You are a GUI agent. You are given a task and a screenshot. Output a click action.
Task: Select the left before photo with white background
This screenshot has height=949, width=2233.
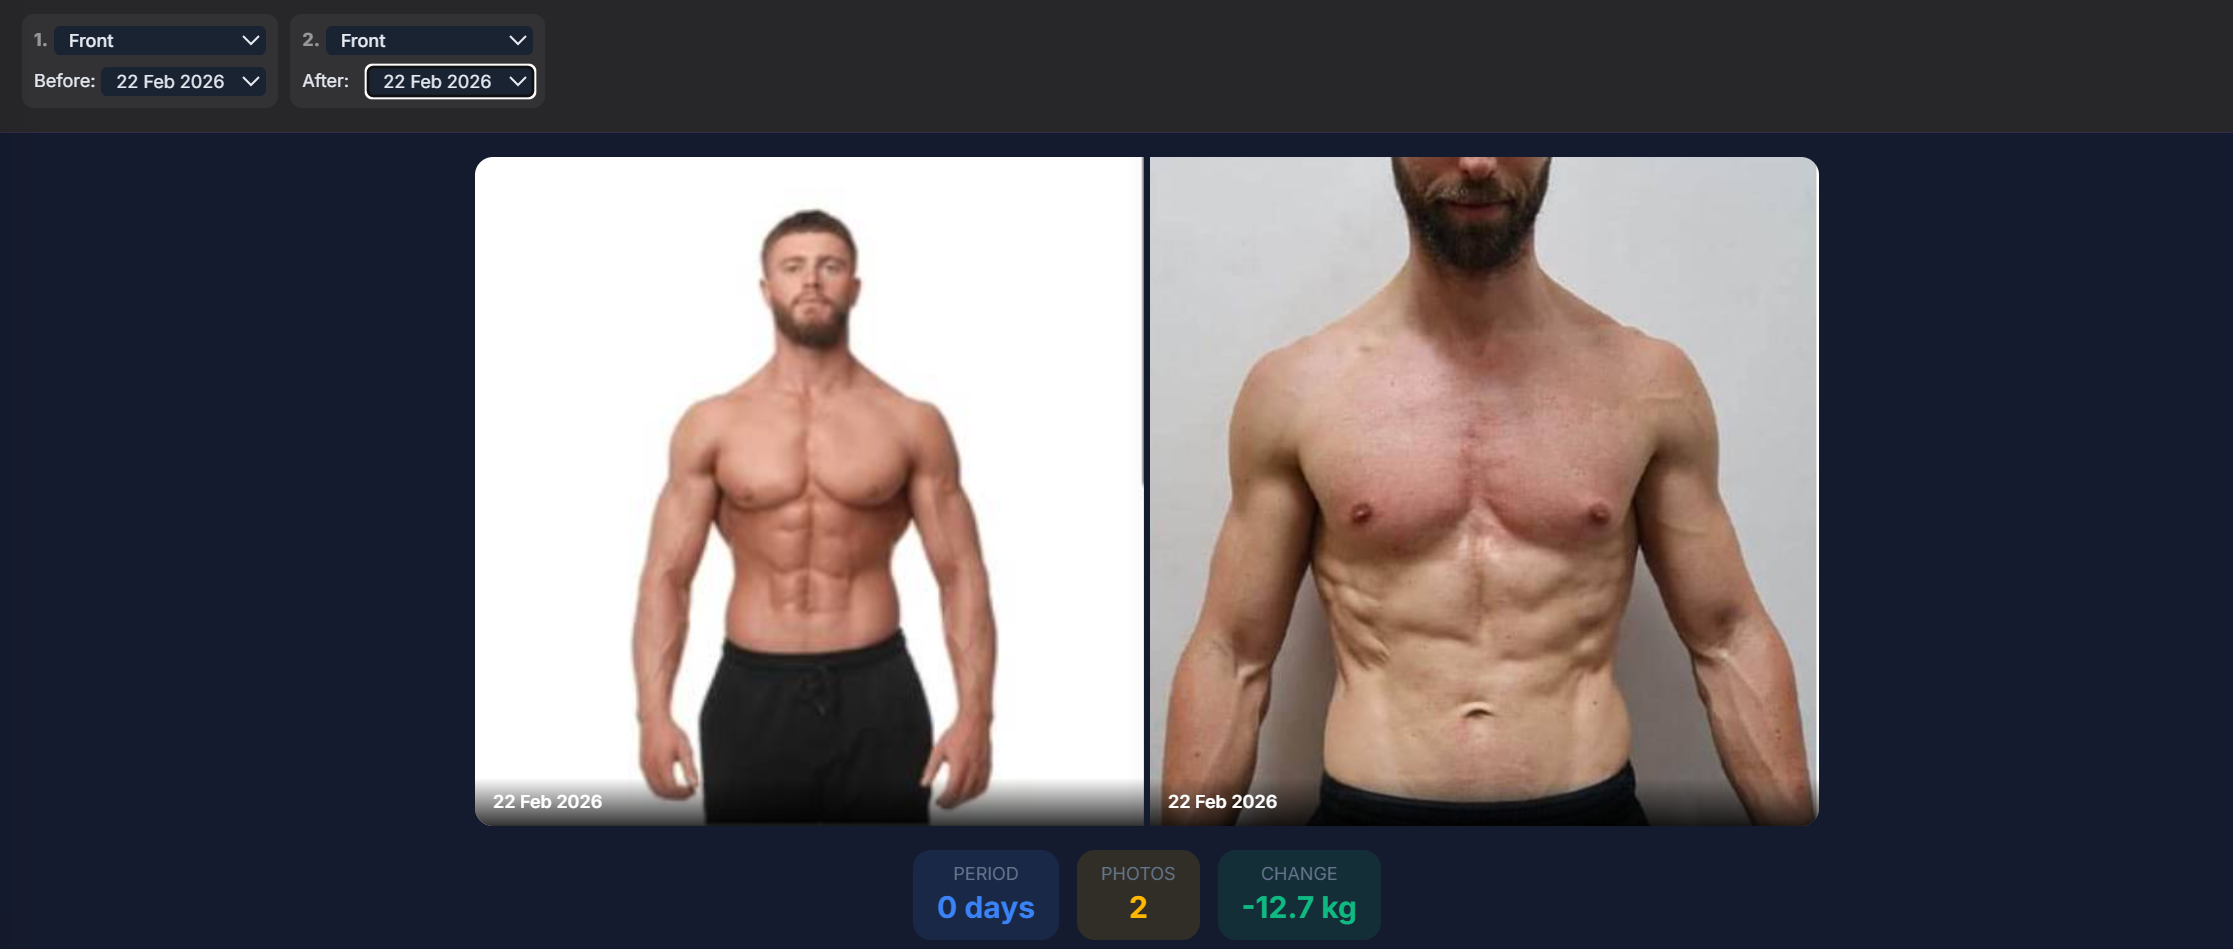(809, 491)
